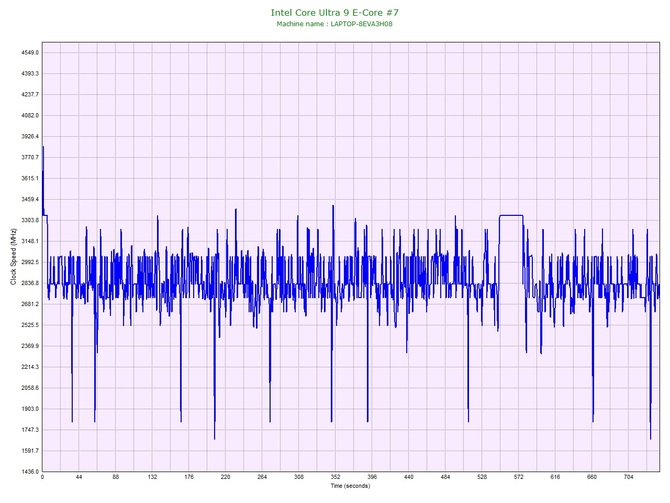Click the 1747.3 y-axis value
This screenshot has width=670, height=503.
[30, 429]
